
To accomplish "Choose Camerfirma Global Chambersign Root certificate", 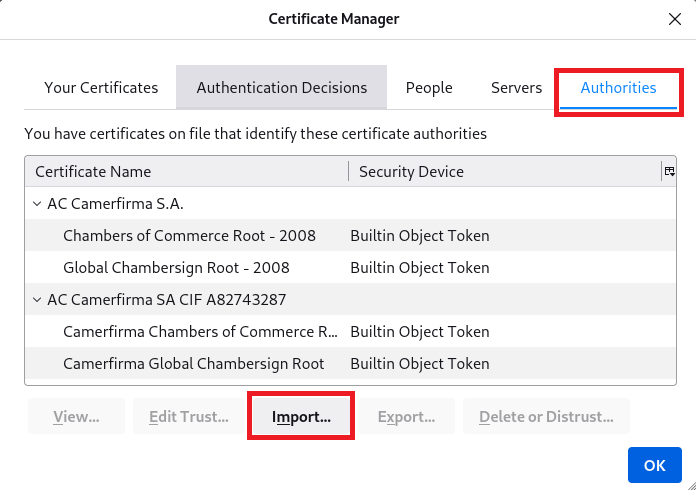I will point(193,364).
